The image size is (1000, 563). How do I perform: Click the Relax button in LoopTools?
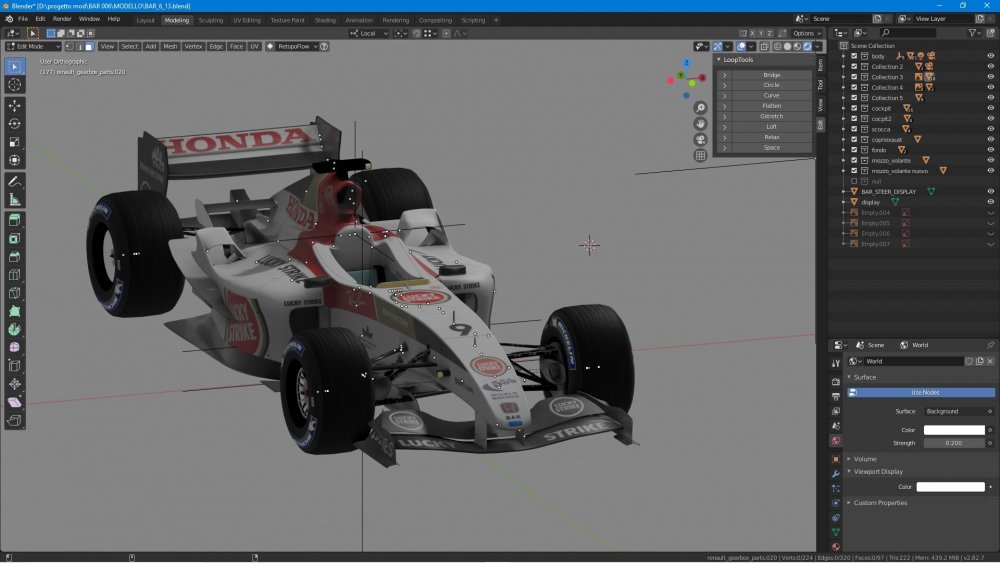(771, 137)
